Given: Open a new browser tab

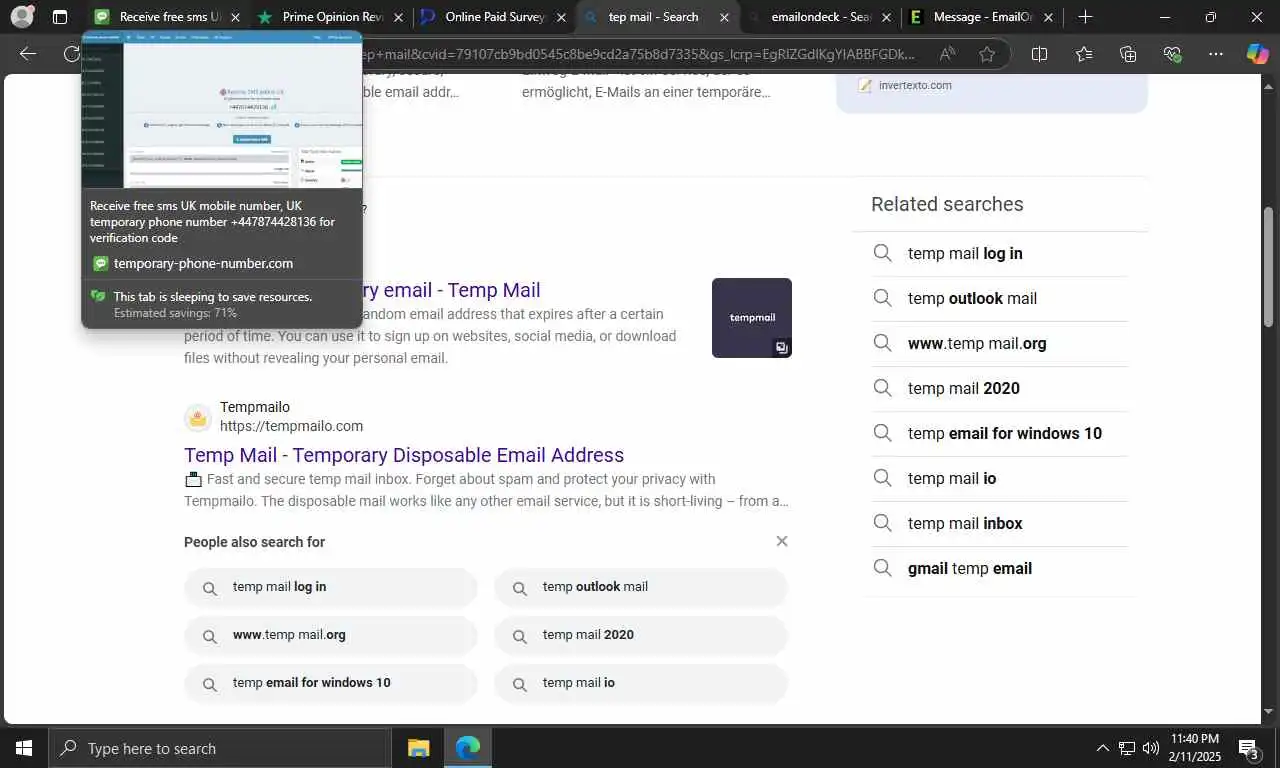Looking at the screenshot, I should tap(1086, 17).
